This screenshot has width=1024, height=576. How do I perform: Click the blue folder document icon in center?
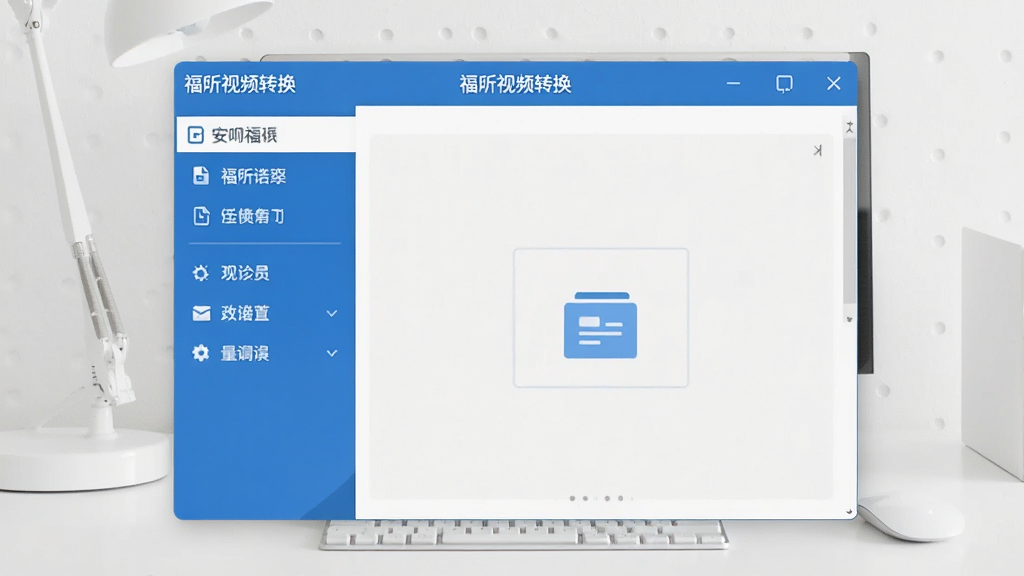600,325
